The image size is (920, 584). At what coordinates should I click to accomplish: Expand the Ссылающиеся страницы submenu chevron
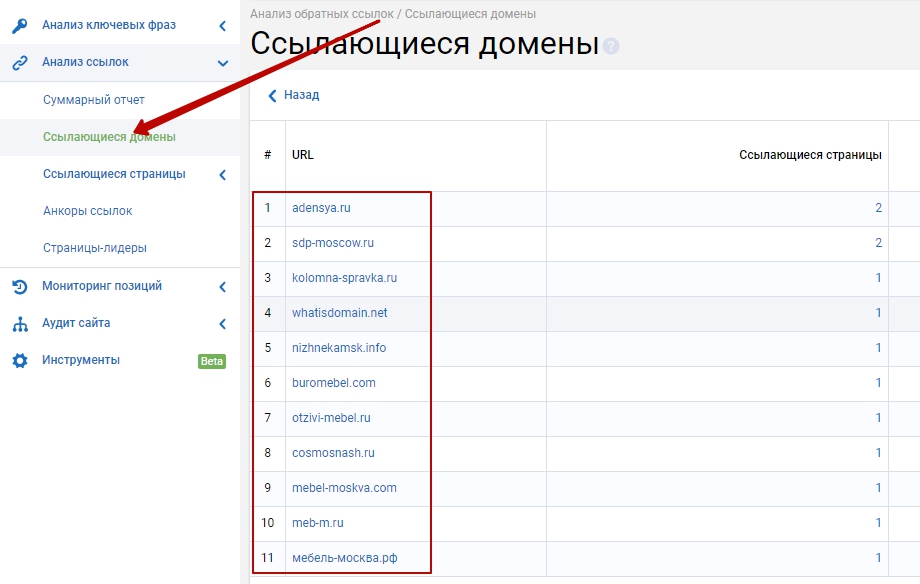tap(222, 175)
